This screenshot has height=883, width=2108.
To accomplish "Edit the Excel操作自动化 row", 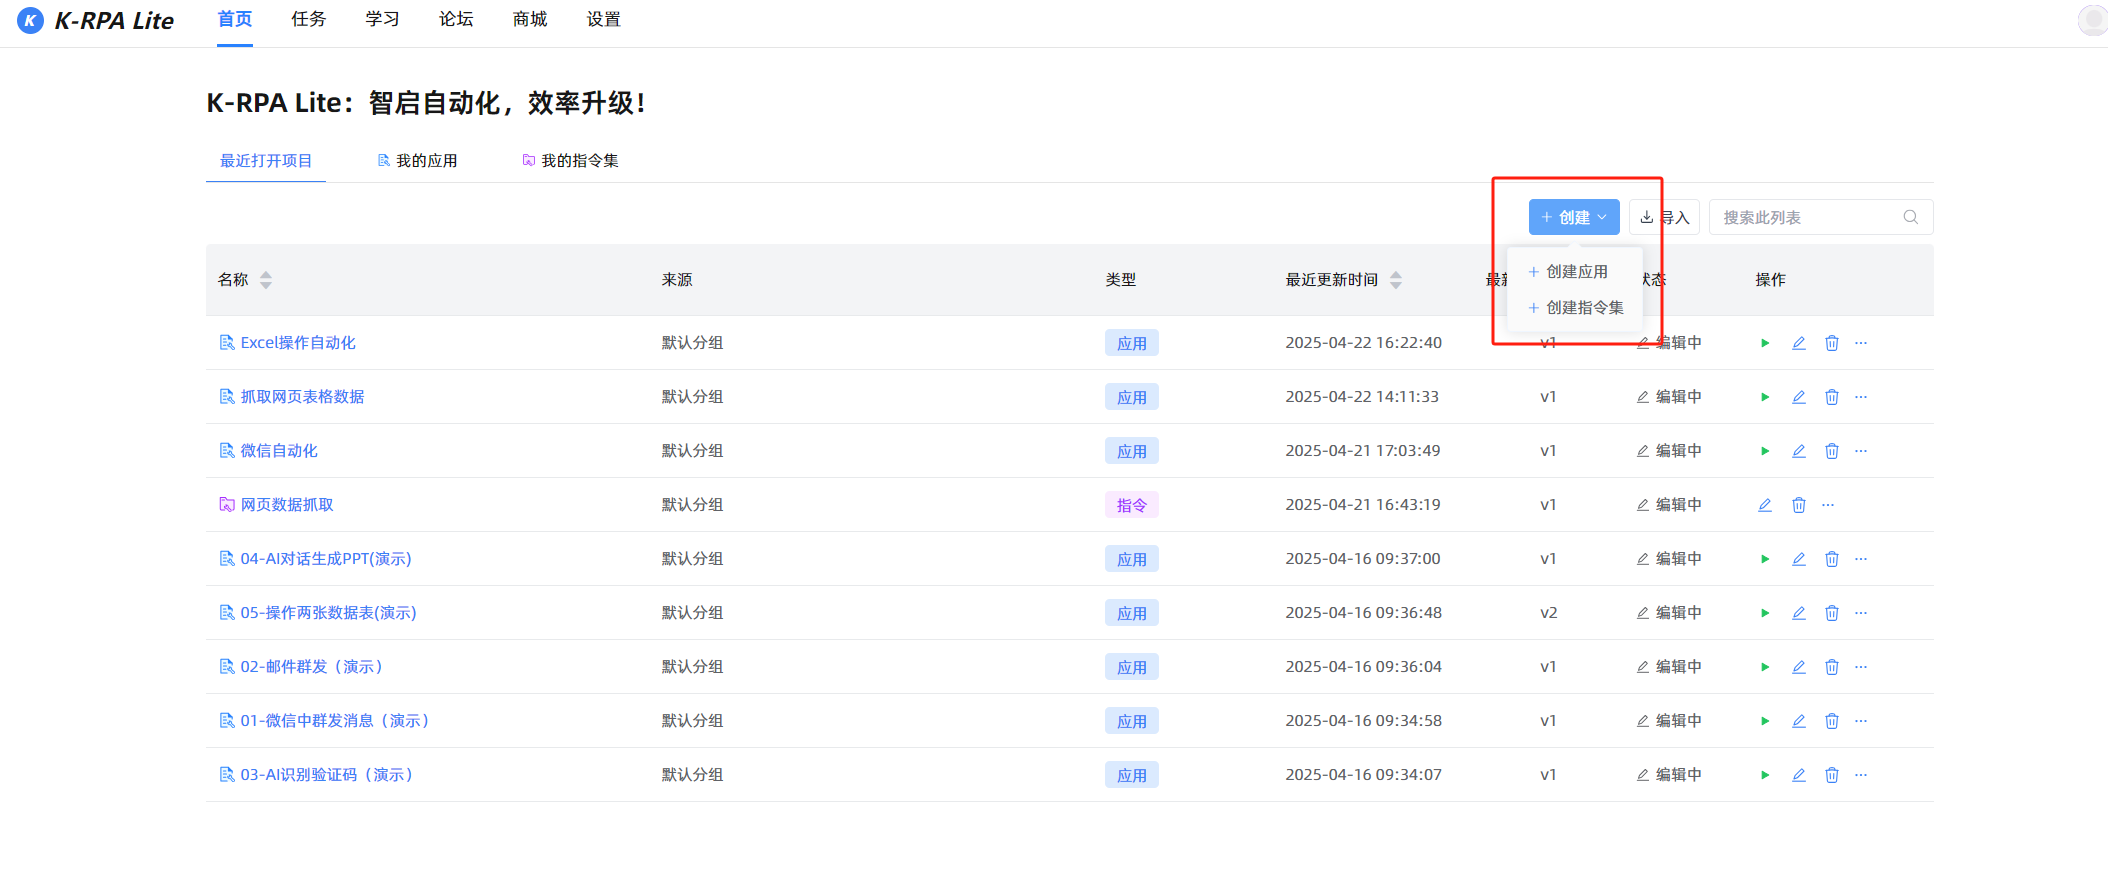I will click(1798, 343).
